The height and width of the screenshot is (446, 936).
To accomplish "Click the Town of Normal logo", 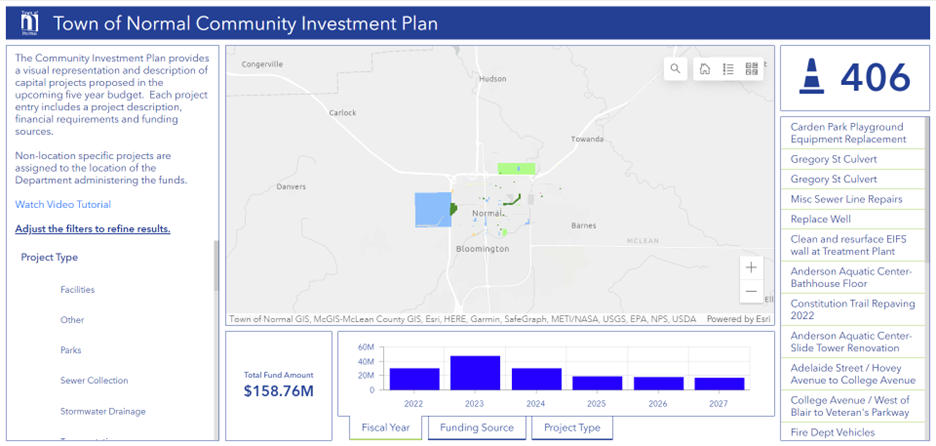I will 30,23.
